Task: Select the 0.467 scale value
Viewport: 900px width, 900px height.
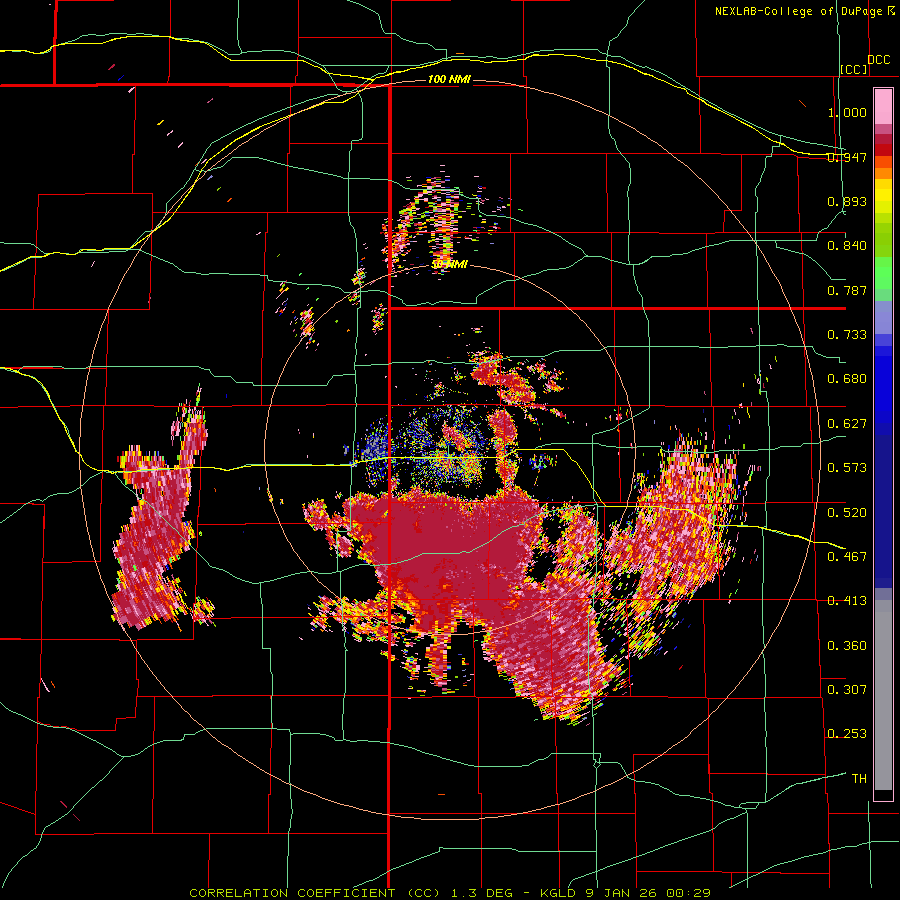Action: (x=847, y=557)
